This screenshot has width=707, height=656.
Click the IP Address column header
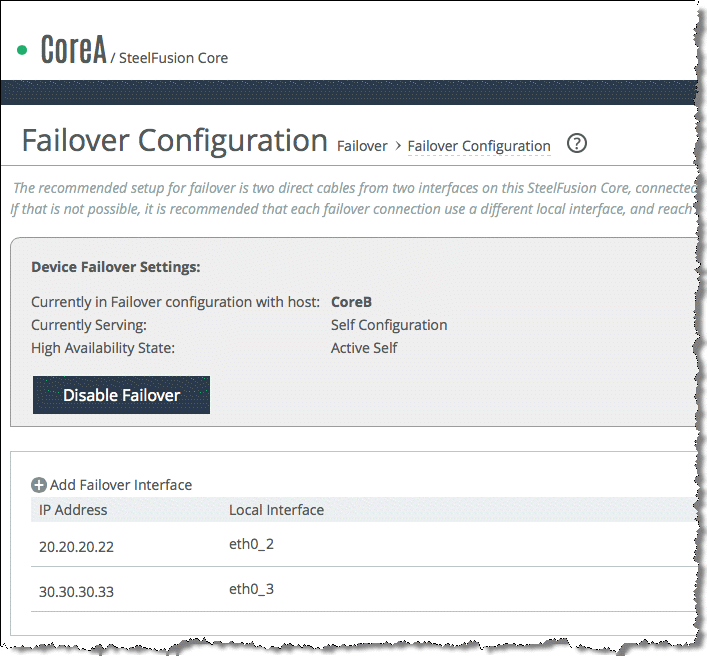[x=73, y=510]
